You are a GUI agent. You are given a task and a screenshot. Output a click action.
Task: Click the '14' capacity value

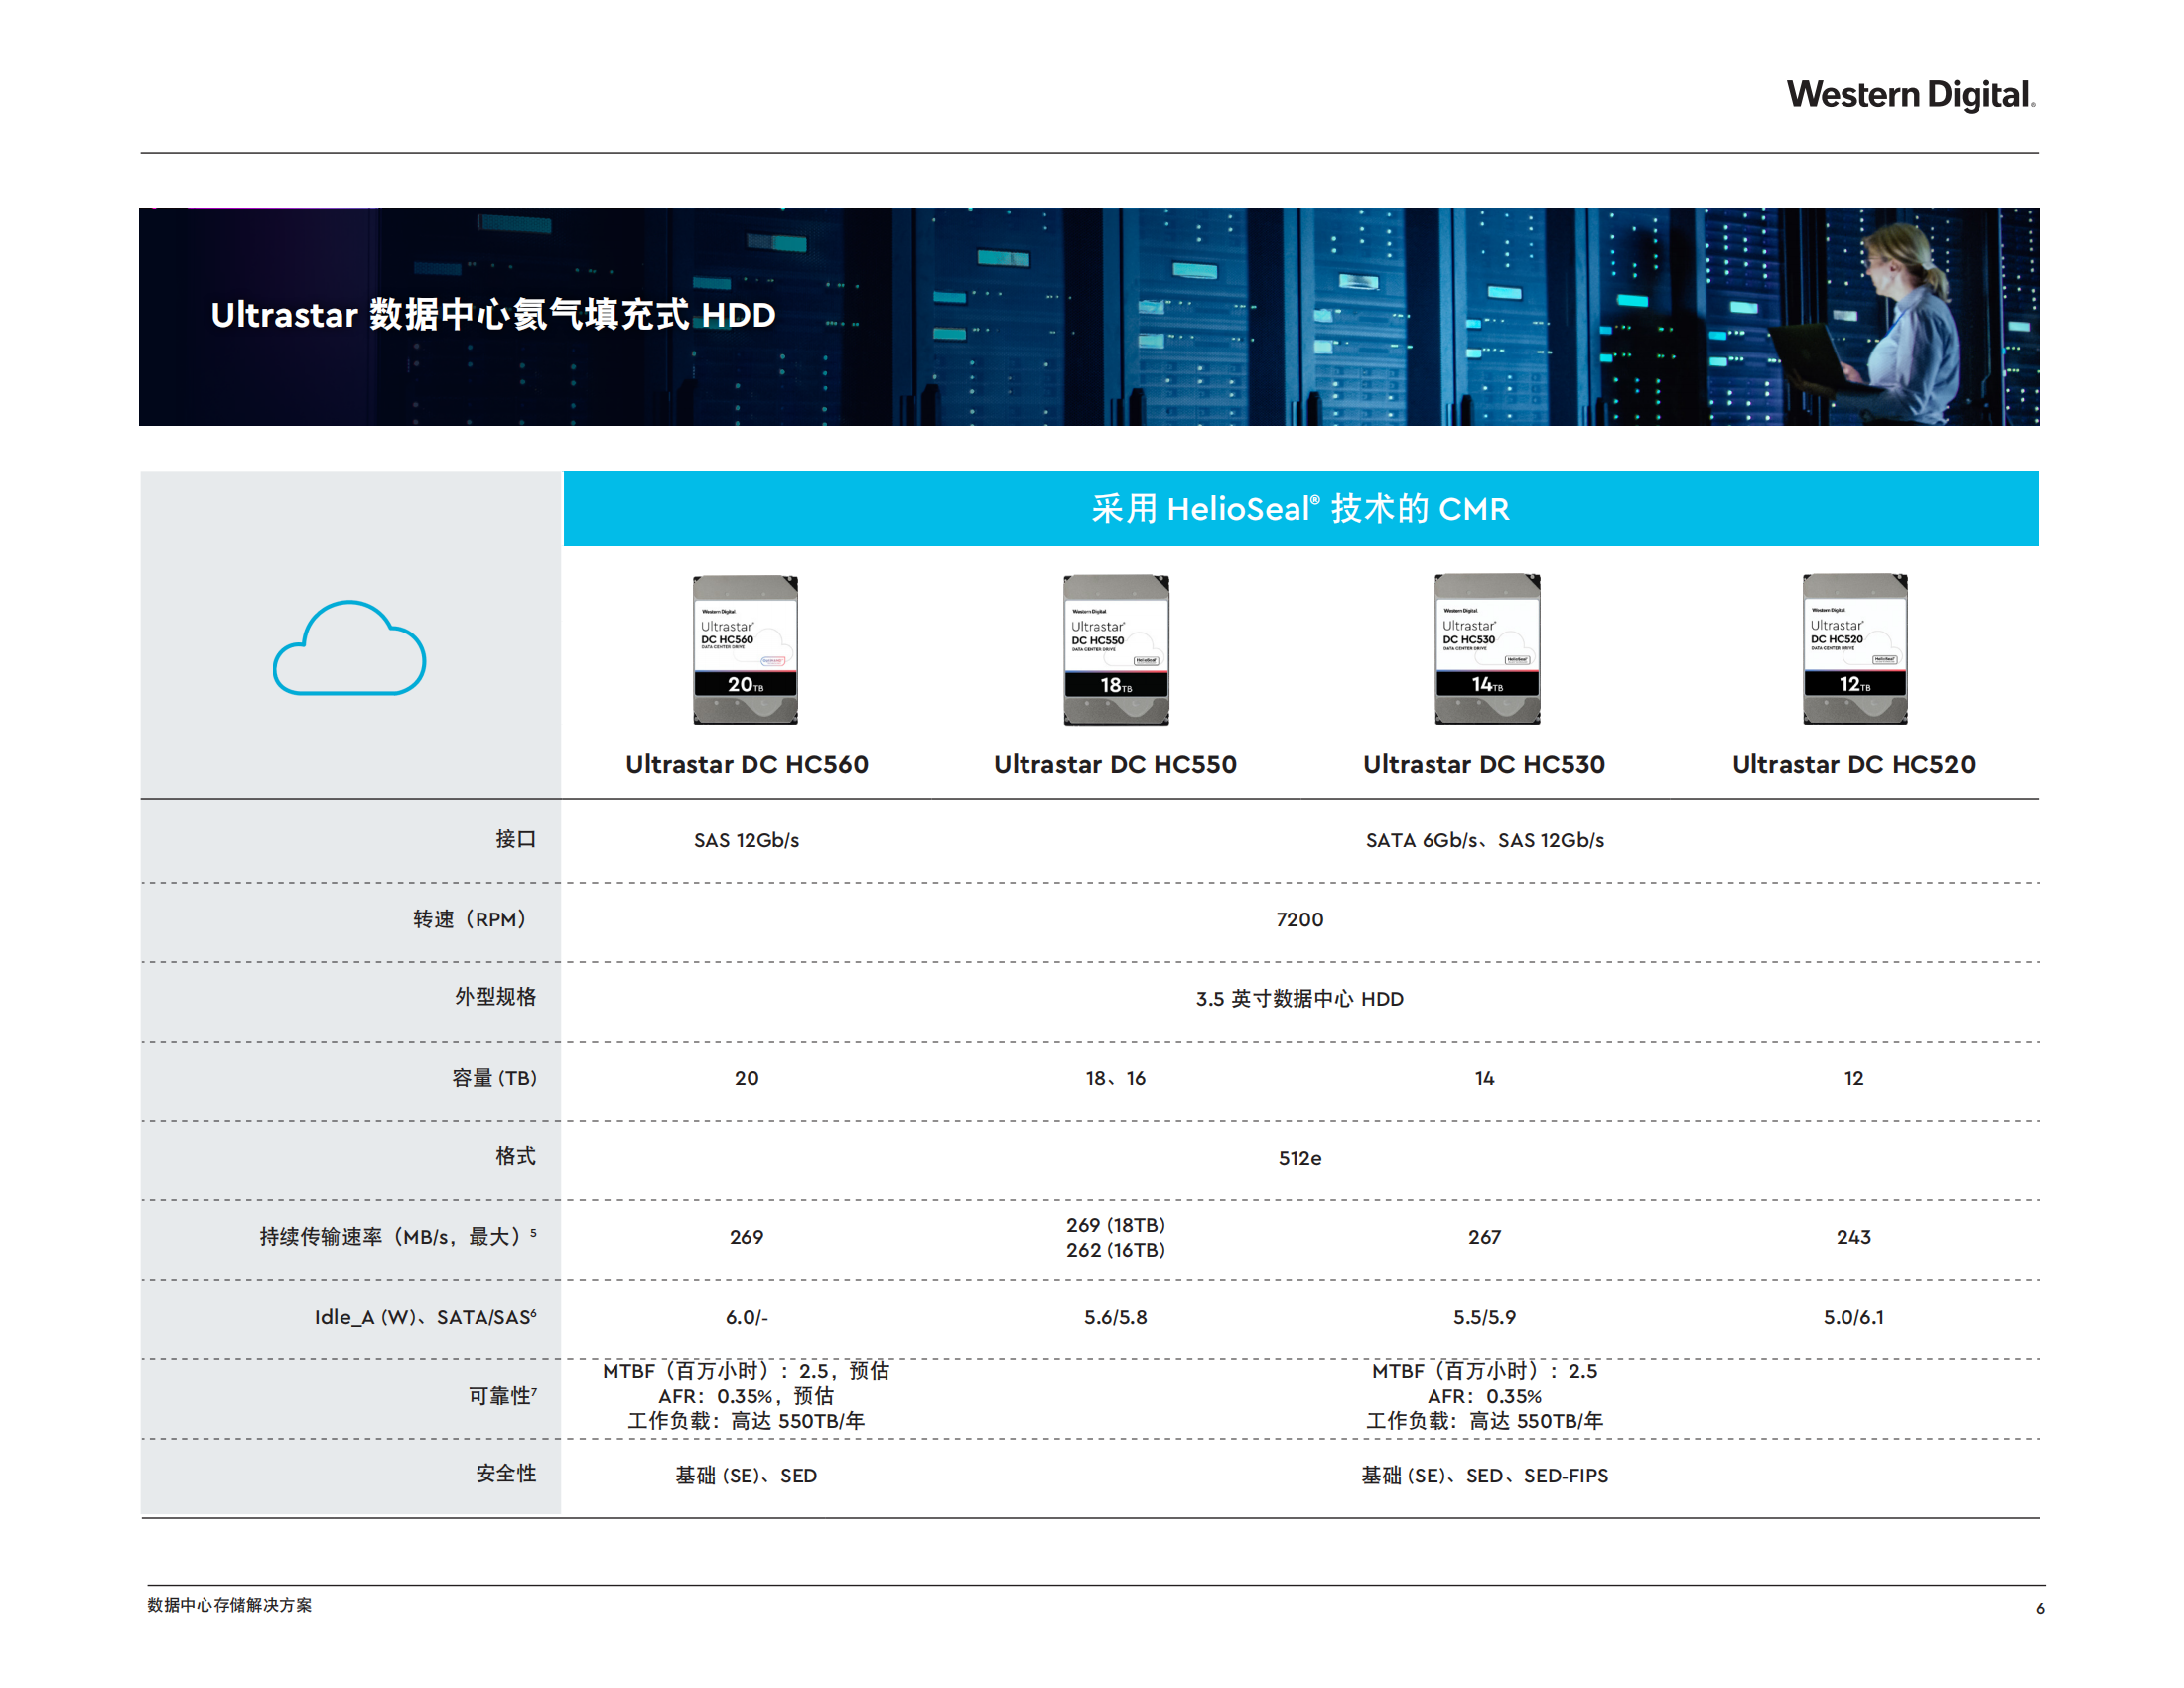point(1484,1078)
